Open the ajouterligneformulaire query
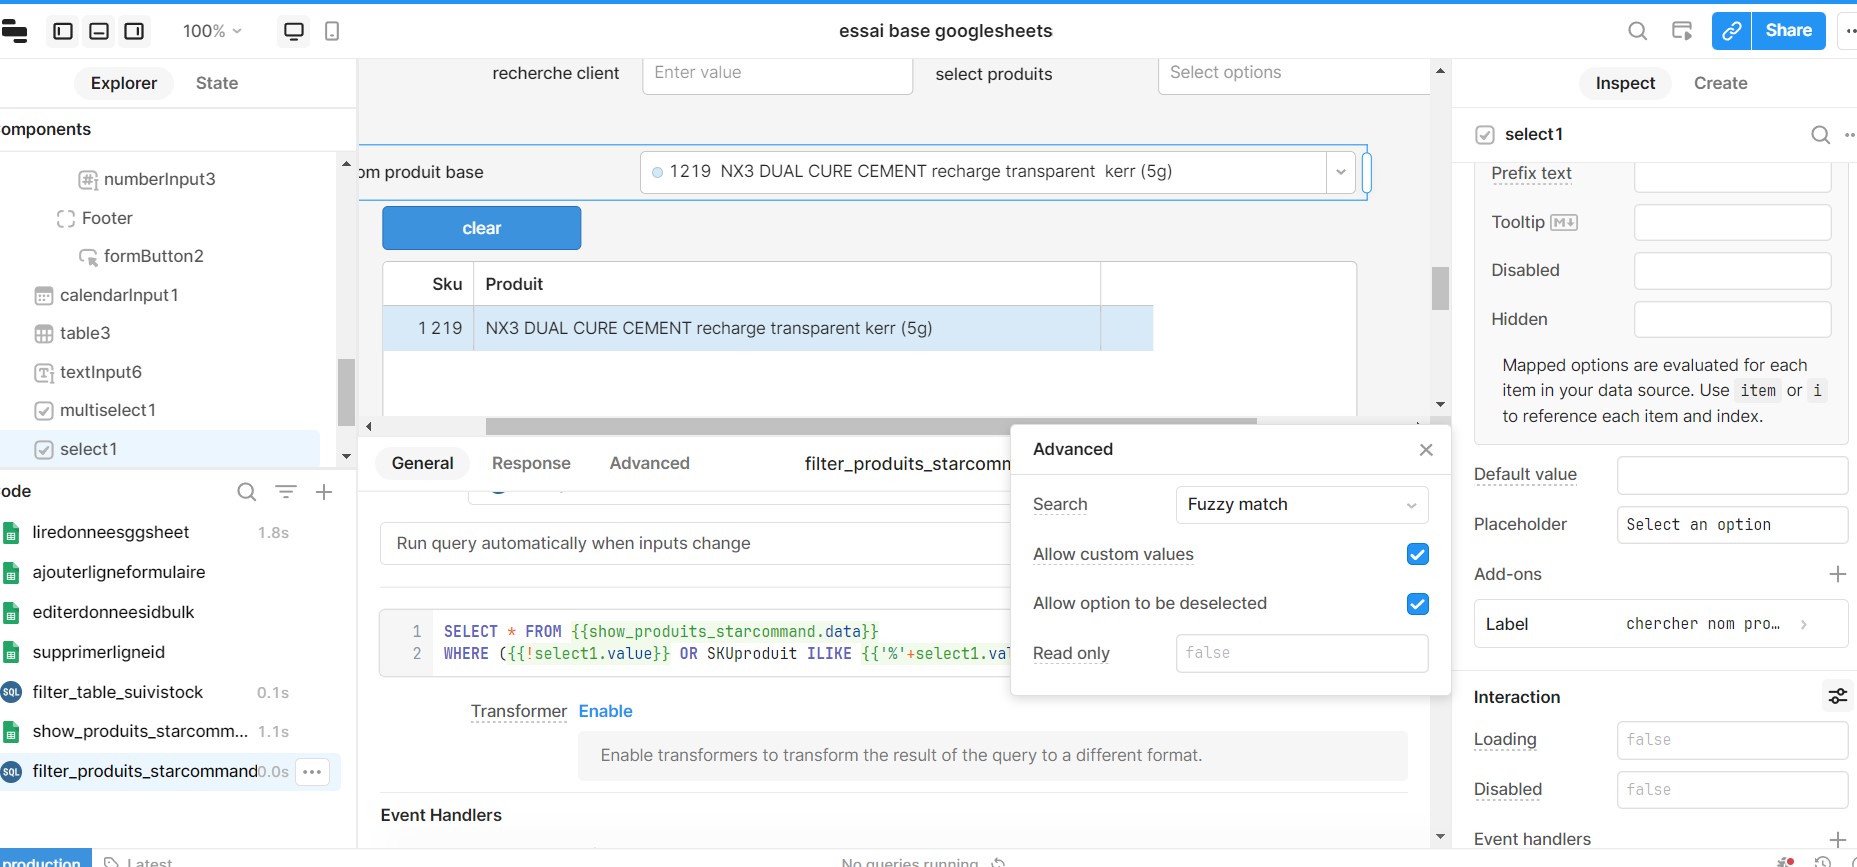 [x=118, y=572]
